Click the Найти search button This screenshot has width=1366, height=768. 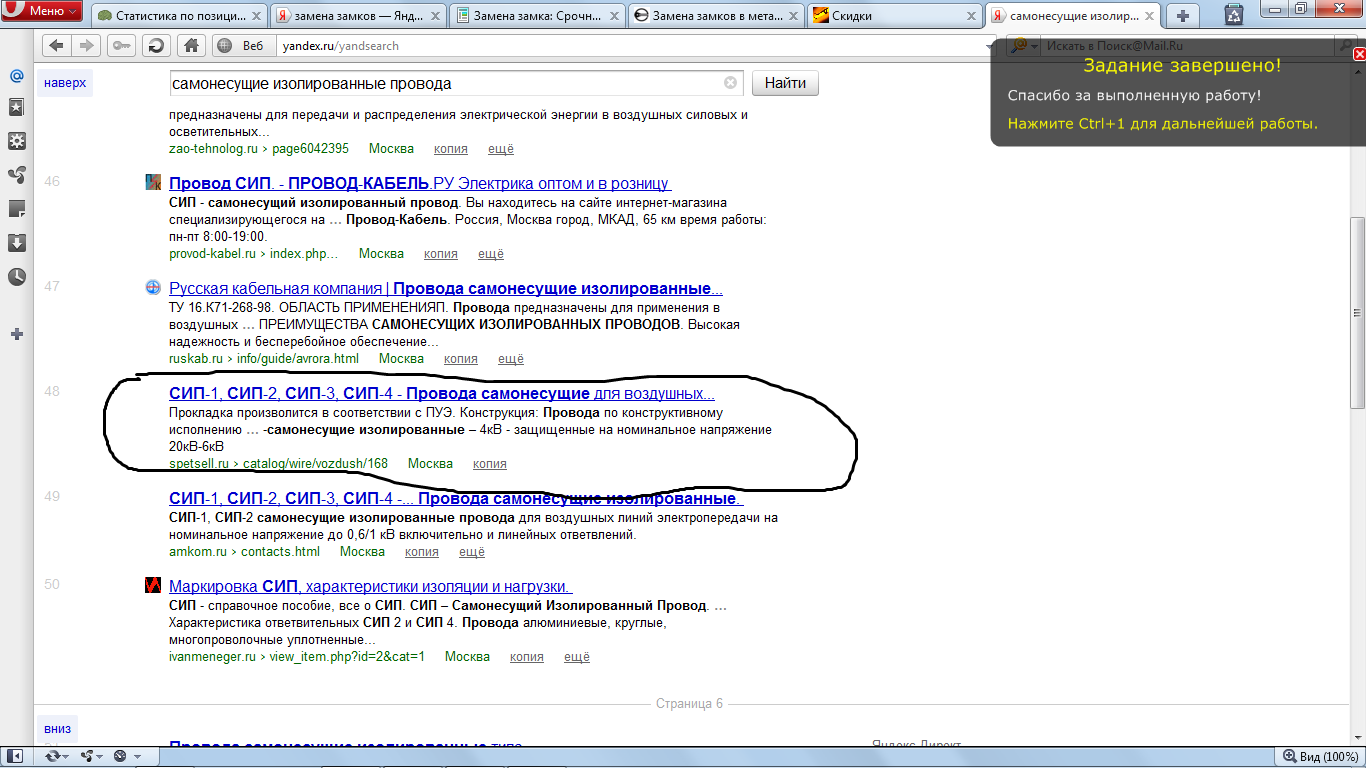(785, 83)
